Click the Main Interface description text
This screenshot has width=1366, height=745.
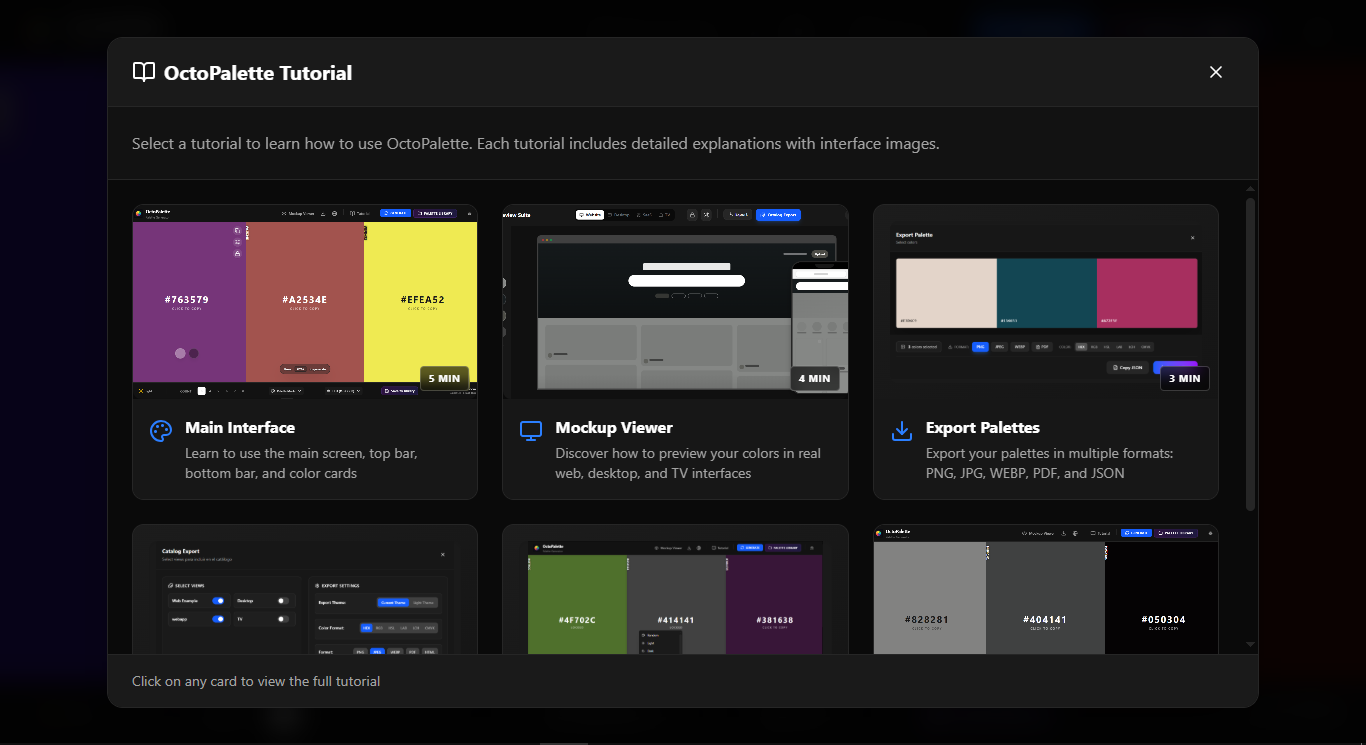[x=301, y=463]
